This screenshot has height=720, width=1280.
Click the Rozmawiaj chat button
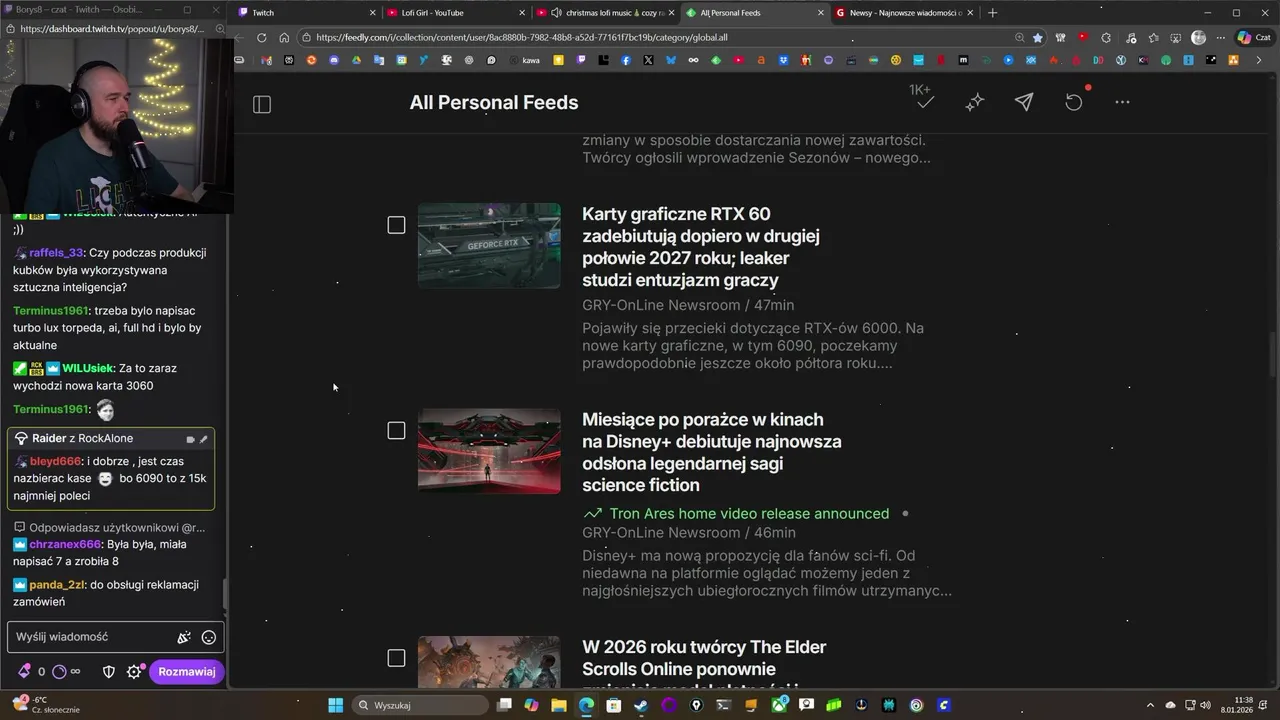186,672
